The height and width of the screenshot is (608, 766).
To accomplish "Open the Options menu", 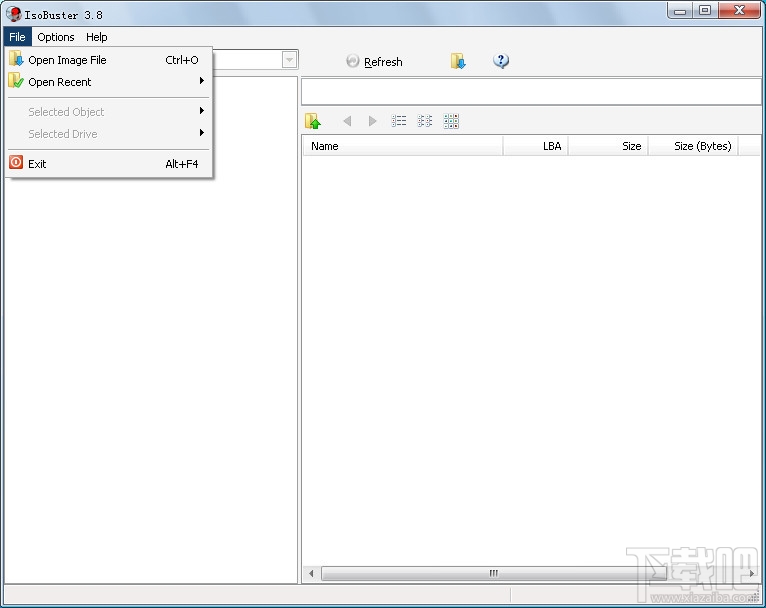I will coord(56,37).
